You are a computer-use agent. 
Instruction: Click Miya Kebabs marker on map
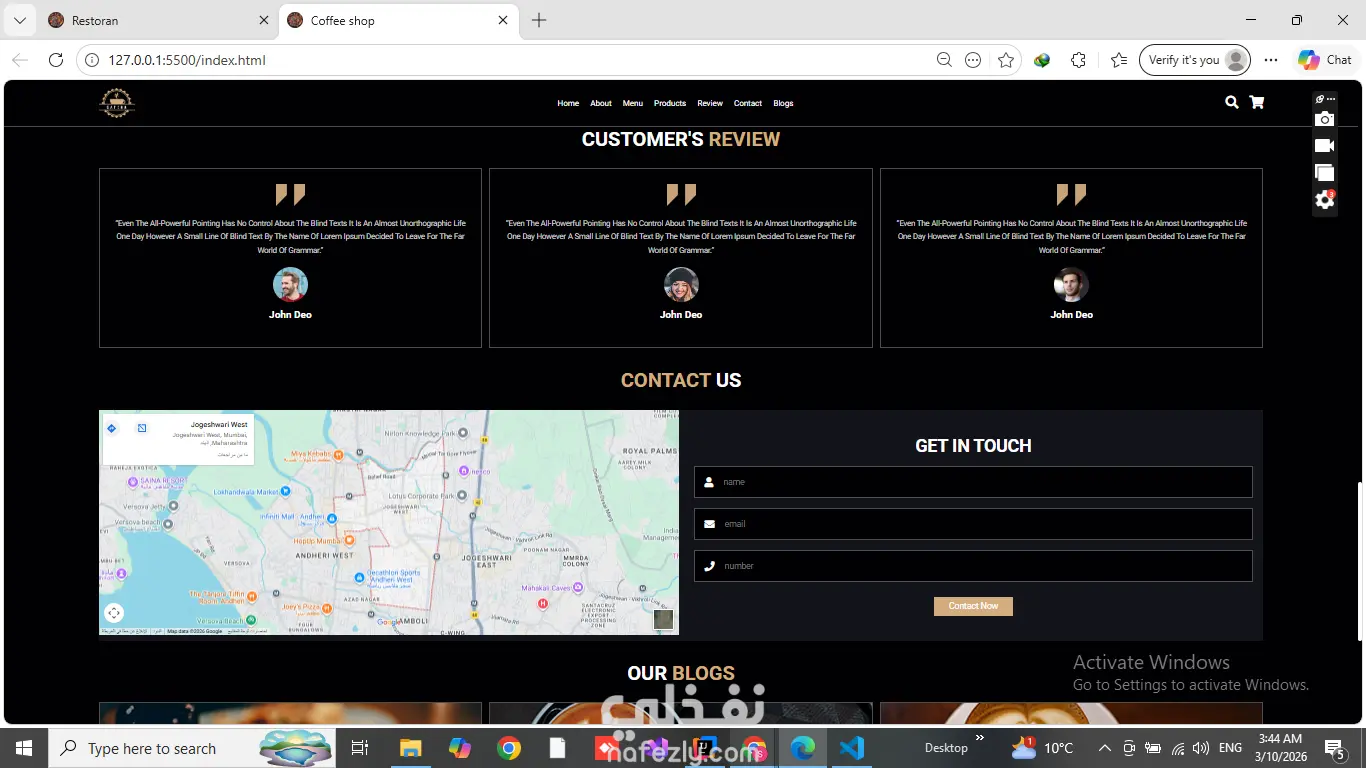point(338,455)
